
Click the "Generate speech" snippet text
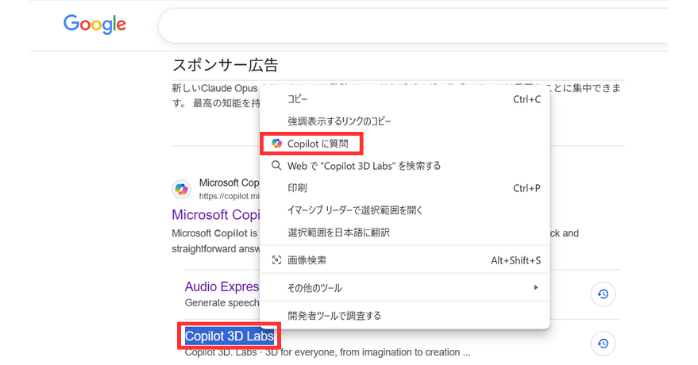pos(222,303)
